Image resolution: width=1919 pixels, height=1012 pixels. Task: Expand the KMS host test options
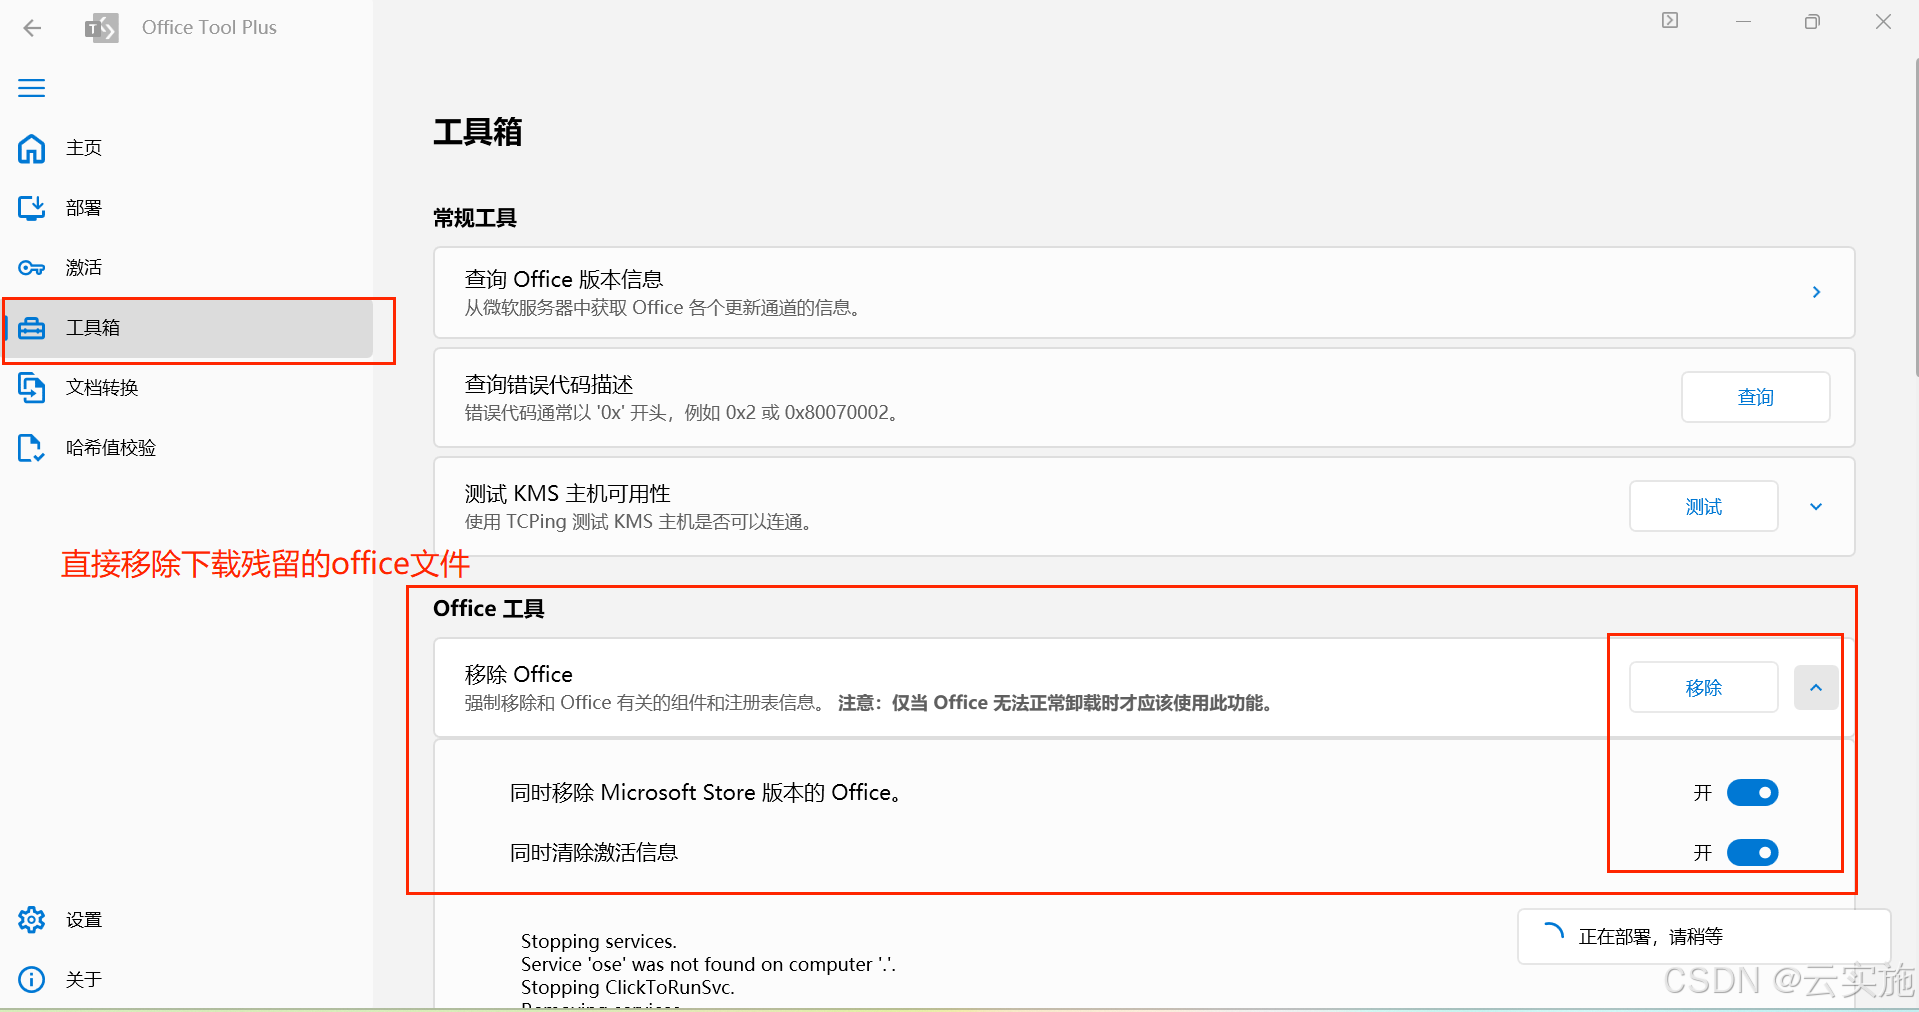pyautogui.click(x=1816, y=507)
